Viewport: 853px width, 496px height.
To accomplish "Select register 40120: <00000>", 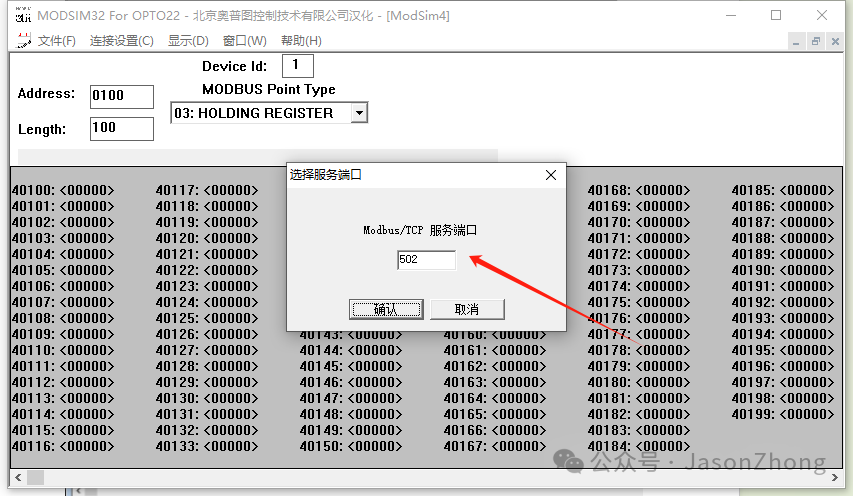I will (x=207, y=238).
